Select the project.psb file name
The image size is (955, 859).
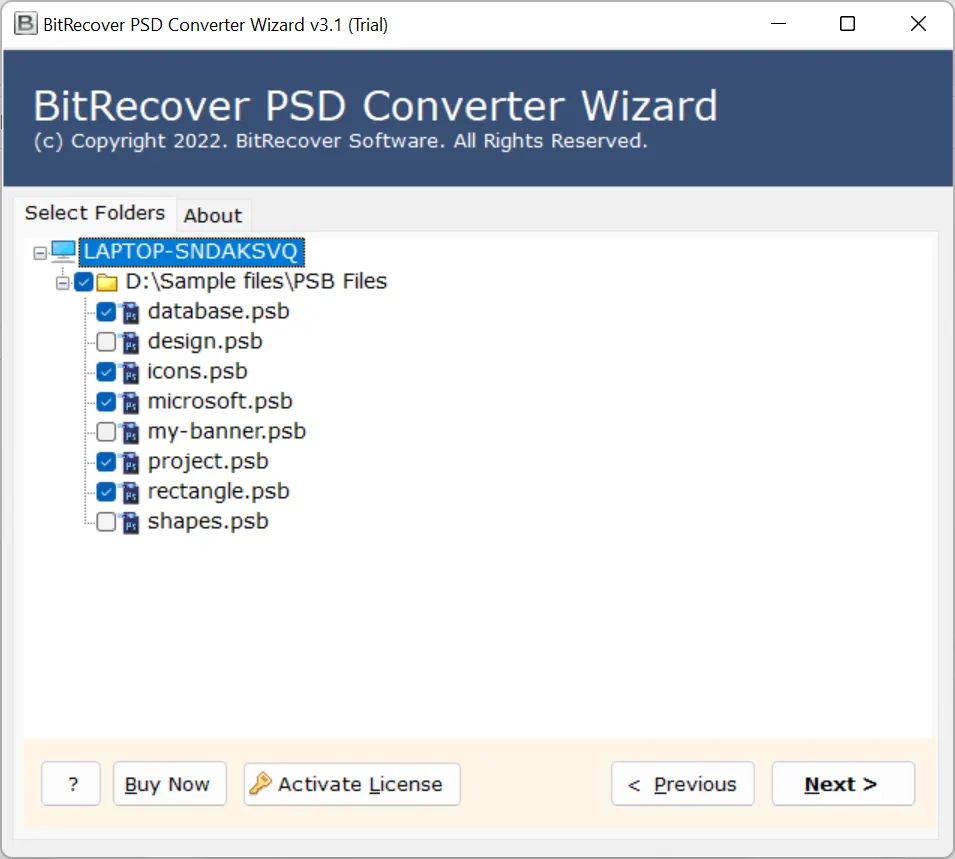(x=208, y=462)
